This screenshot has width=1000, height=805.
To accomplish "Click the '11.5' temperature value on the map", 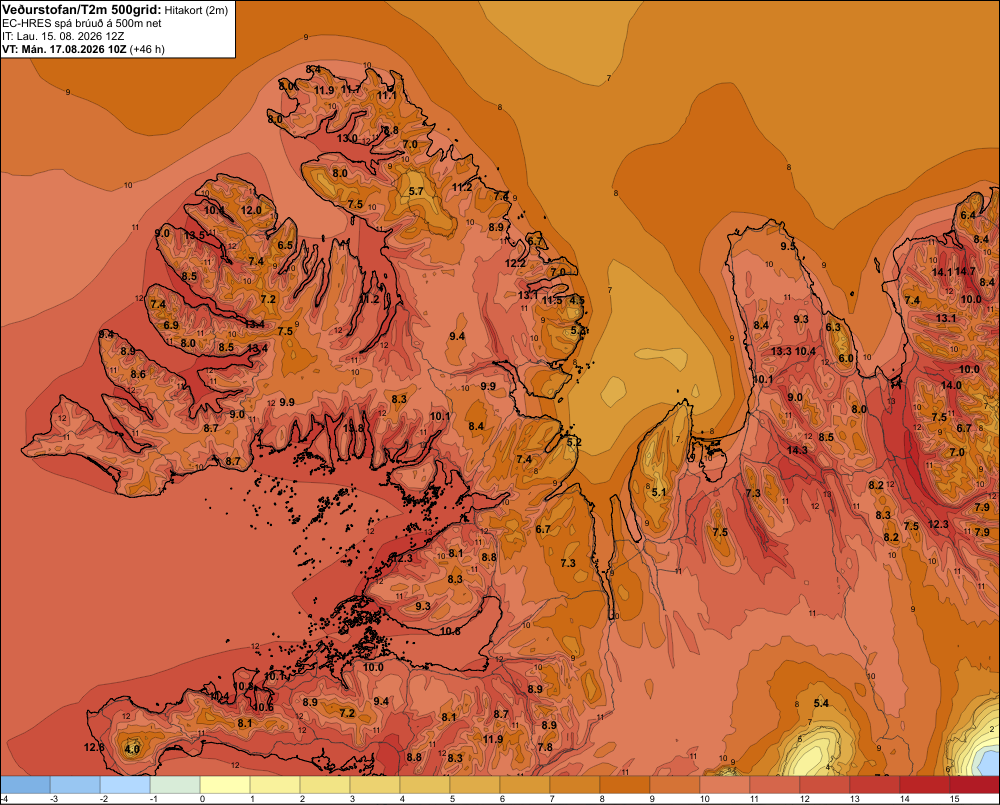I will click(x=552, y=300).
